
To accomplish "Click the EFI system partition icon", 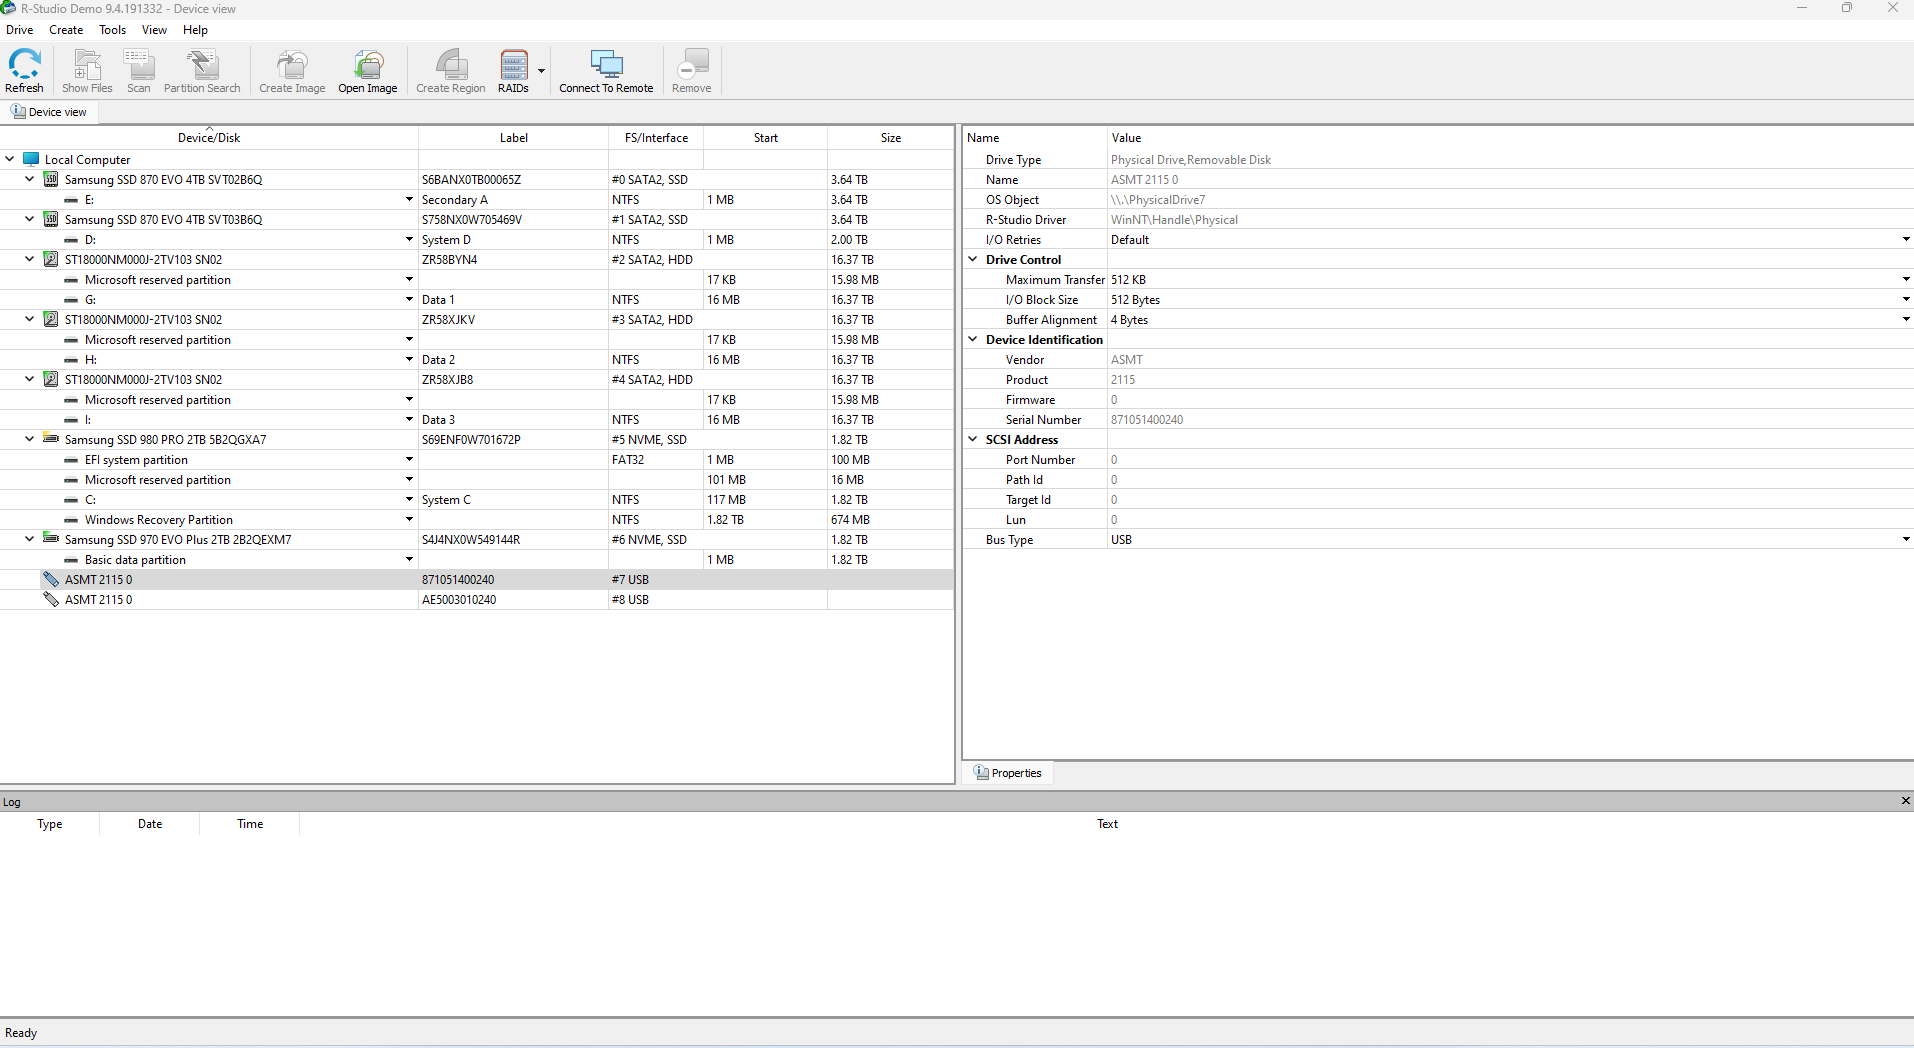I will [x=71, y=460].
